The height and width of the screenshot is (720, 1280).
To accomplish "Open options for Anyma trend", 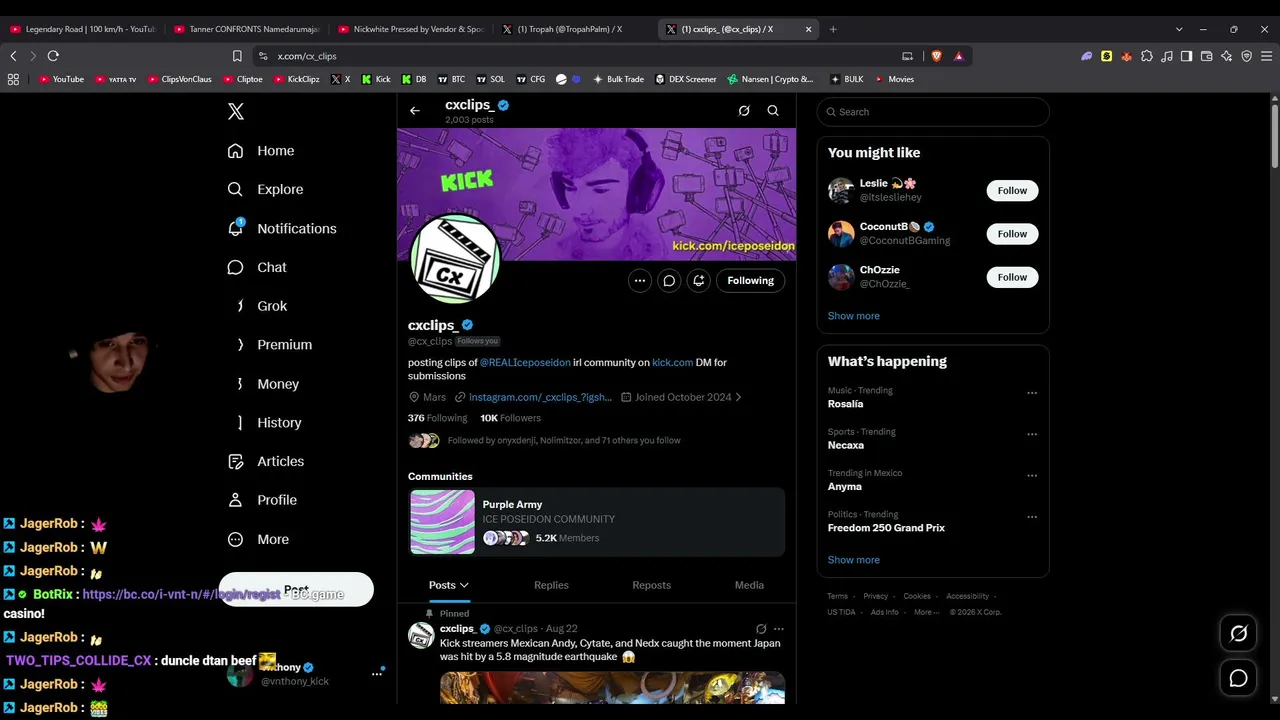I will 1032,475.
